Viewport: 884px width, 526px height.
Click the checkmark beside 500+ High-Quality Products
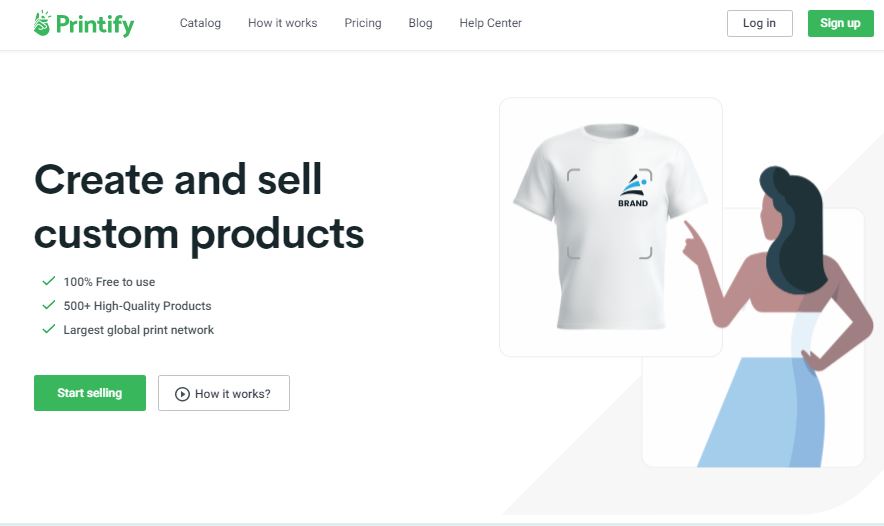[x=49, y=305]
